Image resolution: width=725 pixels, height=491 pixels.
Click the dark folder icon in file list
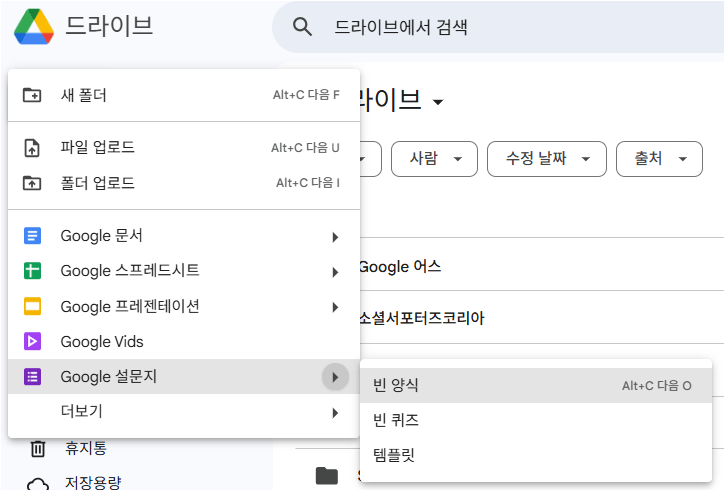tap(327, 476)
